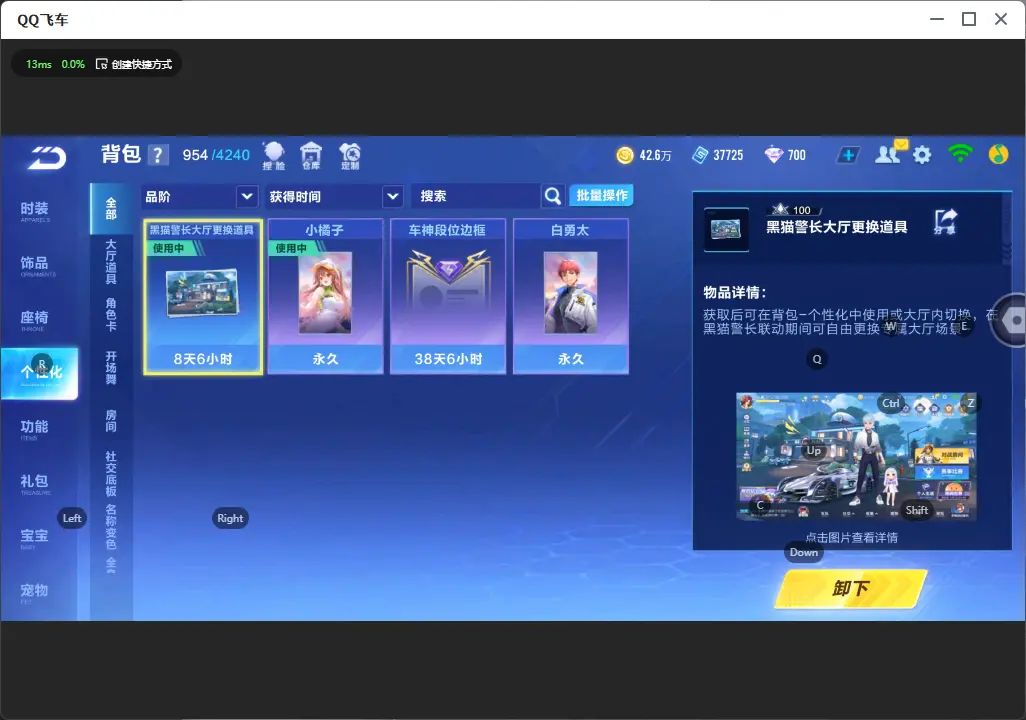
Task: Switch to the 宠物 category tab
Action: 34,592
